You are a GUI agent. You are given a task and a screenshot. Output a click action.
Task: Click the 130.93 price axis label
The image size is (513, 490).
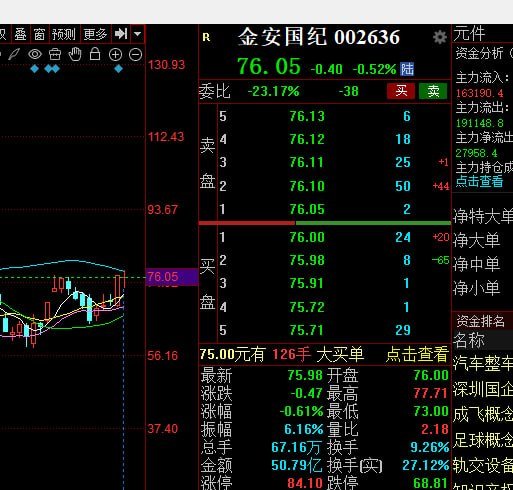[166, 65]
